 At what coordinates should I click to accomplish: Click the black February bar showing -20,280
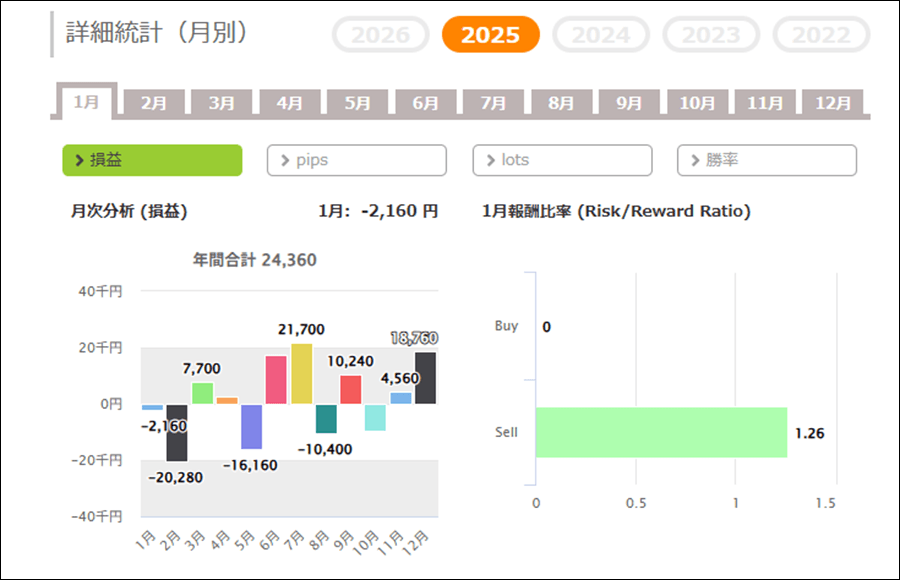coord(177,432)
